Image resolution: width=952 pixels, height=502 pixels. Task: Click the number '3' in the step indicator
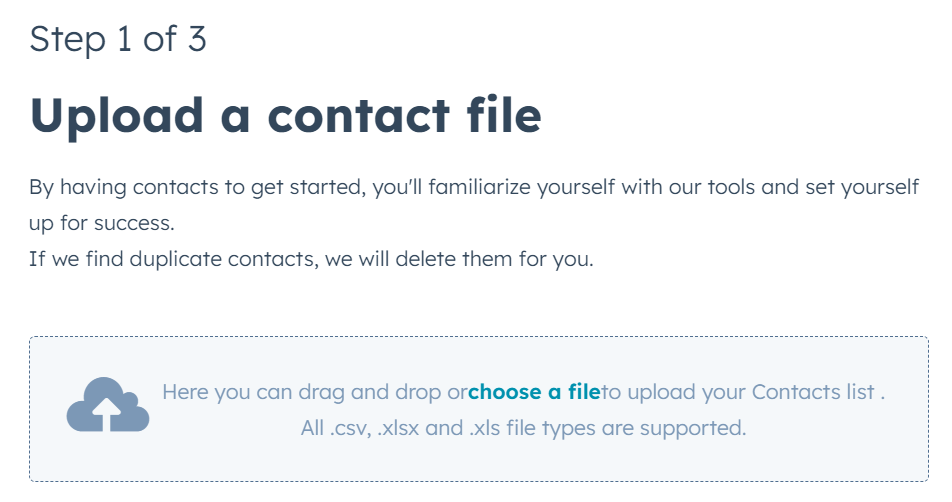pyautogui.click(x=196, y=39)
